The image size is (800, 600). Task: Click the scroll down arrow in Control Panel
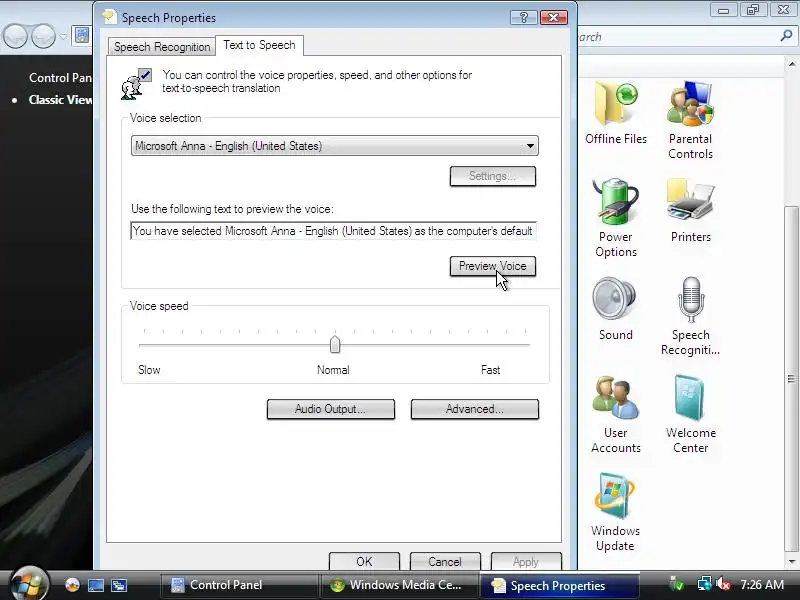[791, 561]
